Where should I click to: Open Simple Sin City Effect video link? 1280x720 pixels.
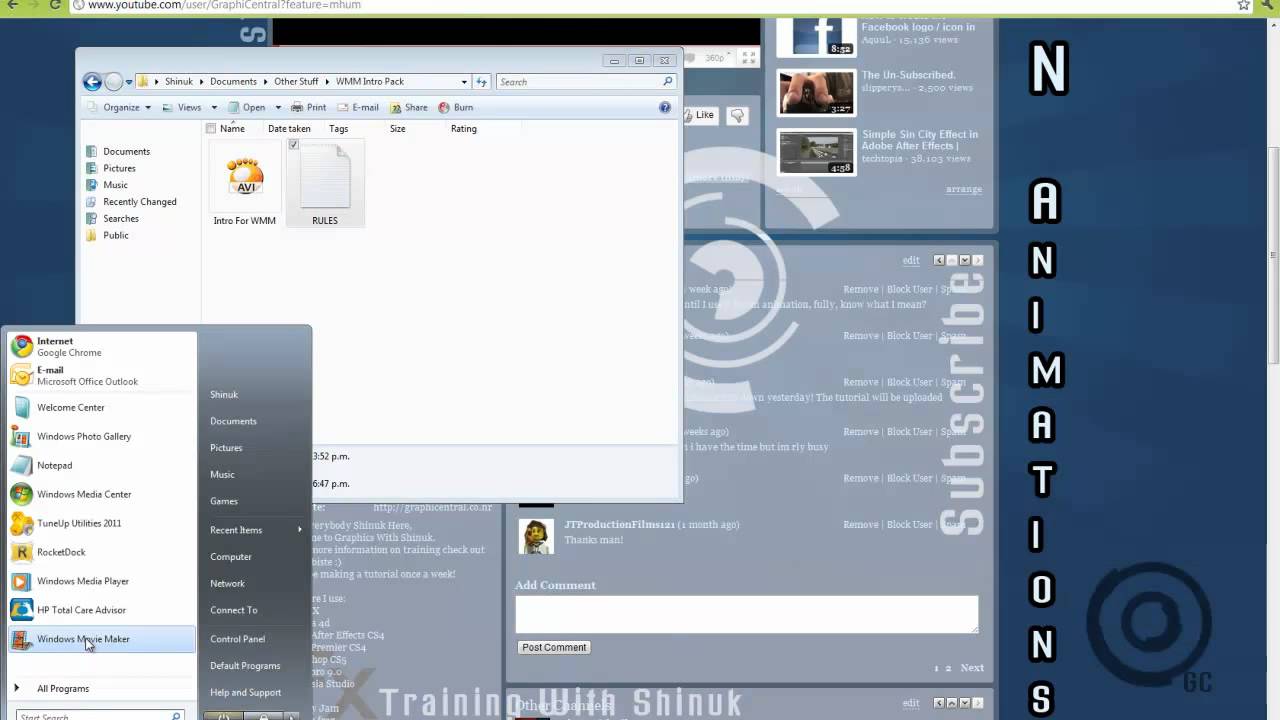[x=920, y=140]
